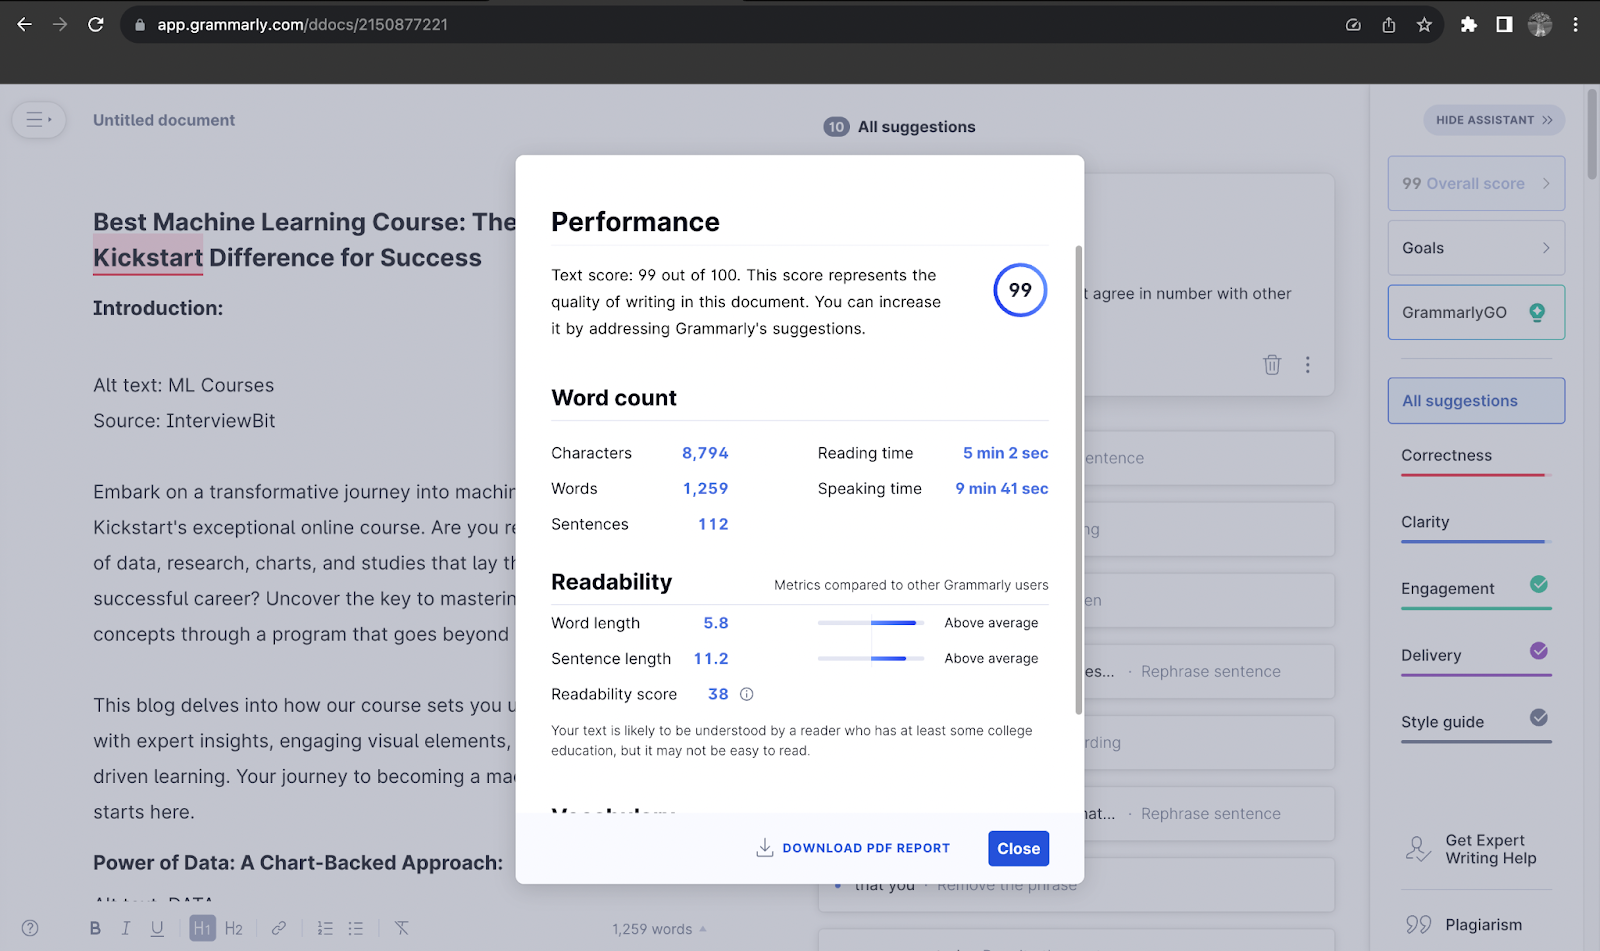Viewport: 1600px width, 951px height.
Task: Hide the assistant panel
Action: point(1494,120)
